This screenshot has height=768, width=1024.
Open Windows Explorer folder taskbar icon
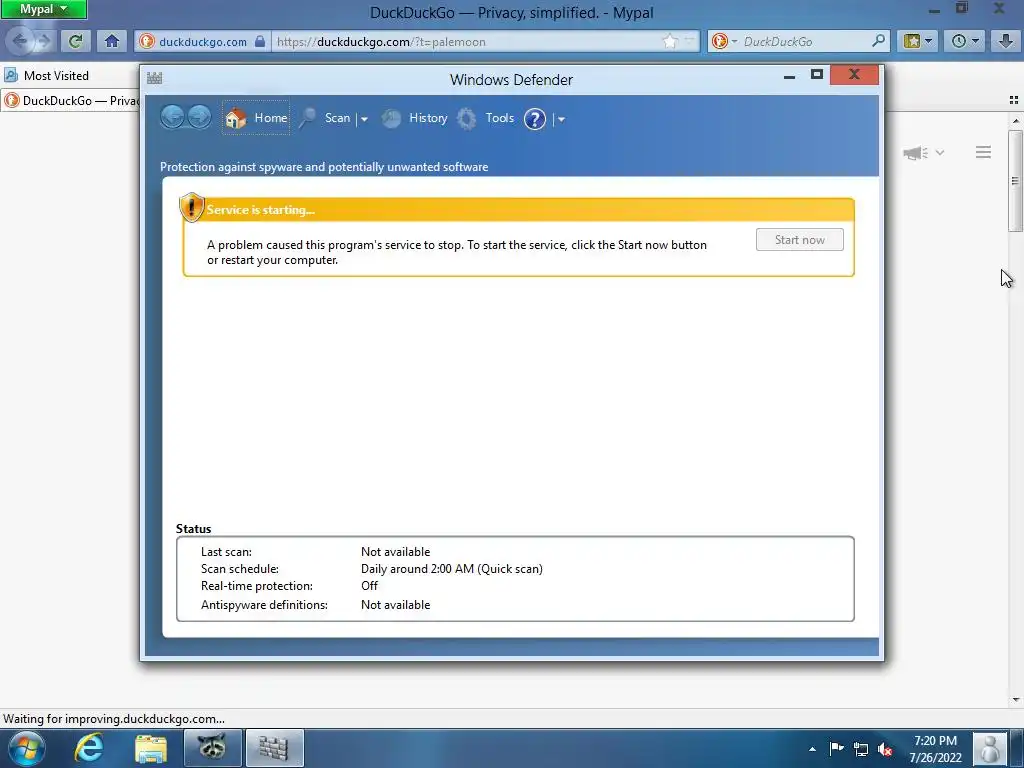(x=151, y=748)
